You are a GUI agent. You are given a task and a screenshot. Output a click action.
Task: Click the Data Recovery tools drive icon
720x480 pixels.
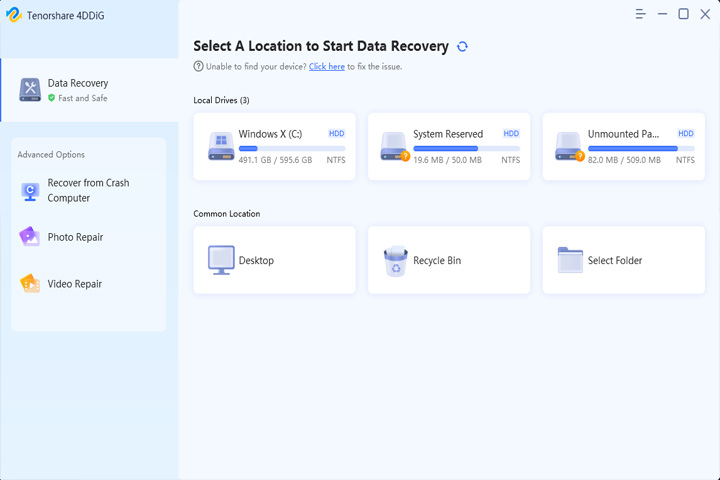(x=30, y=90)
